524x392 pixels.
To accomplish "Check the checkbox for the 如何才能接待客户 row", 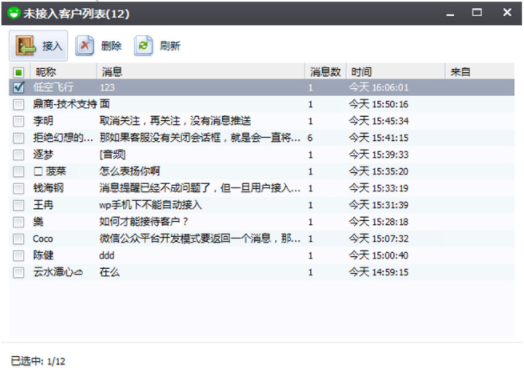I will point(19,222).
